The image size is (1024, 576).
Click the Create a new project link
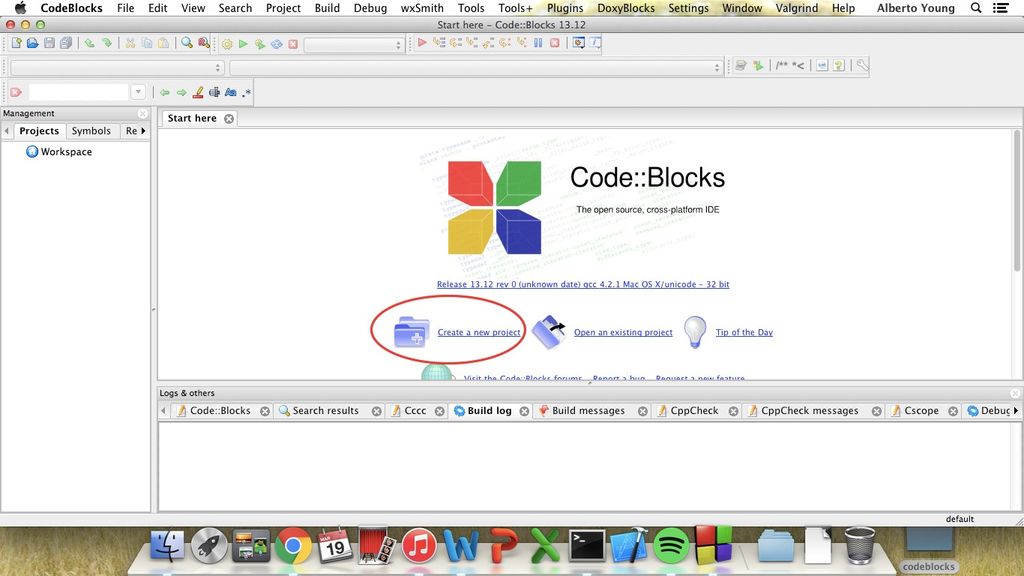coord(479,332)
